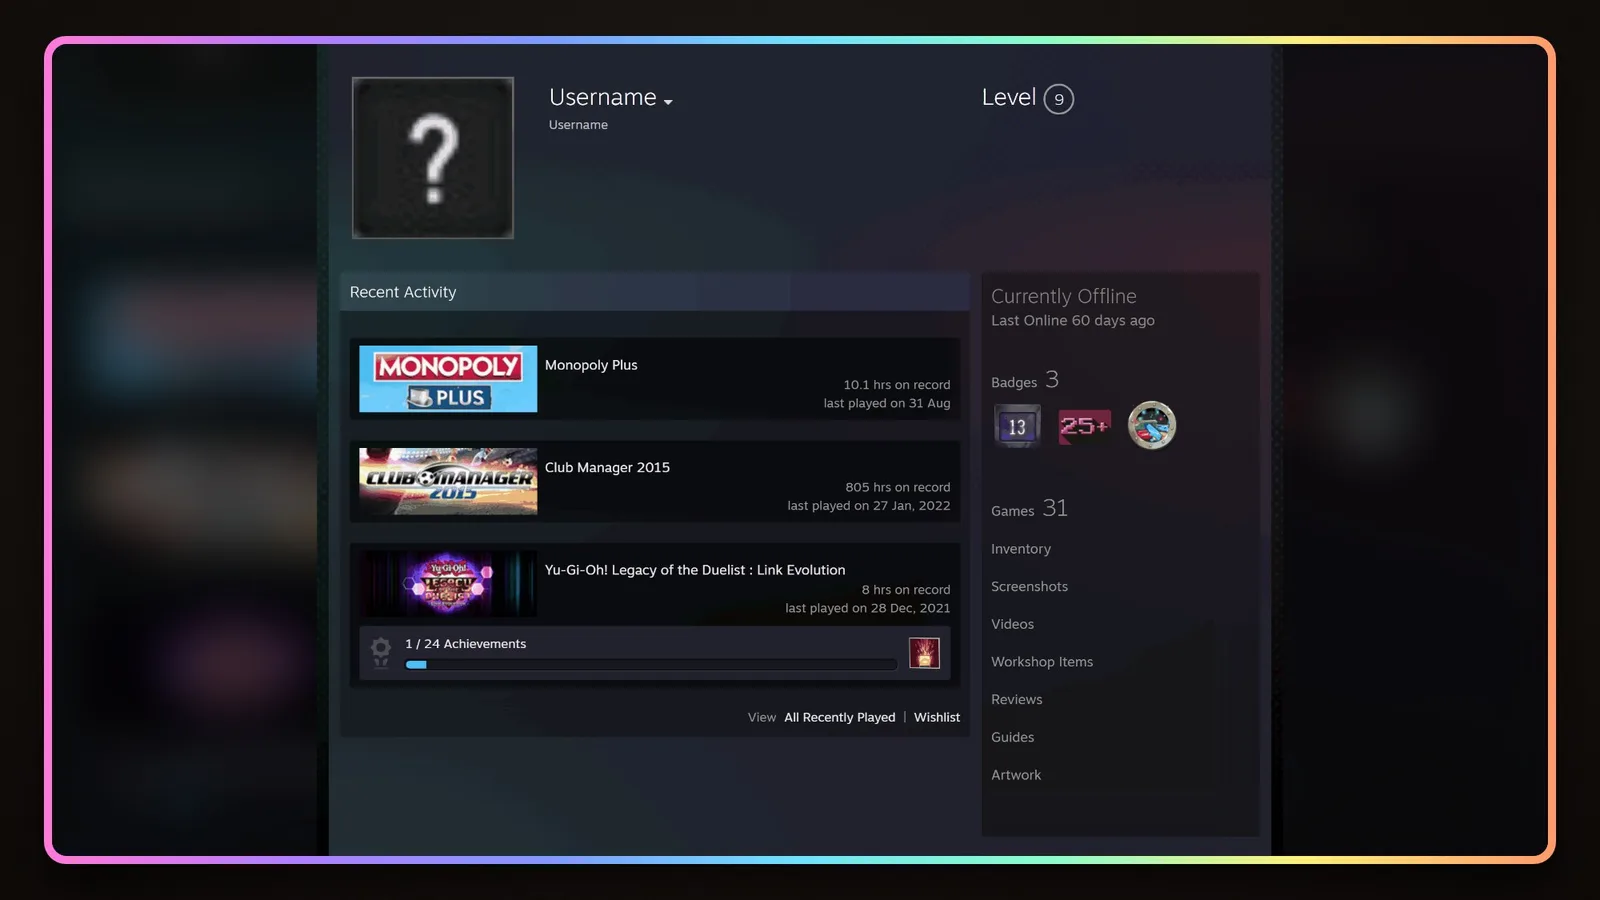This screenshot has width=1600, height=900.
Task: Open the Workshop Items page
Action: (x=1042, y=662)
